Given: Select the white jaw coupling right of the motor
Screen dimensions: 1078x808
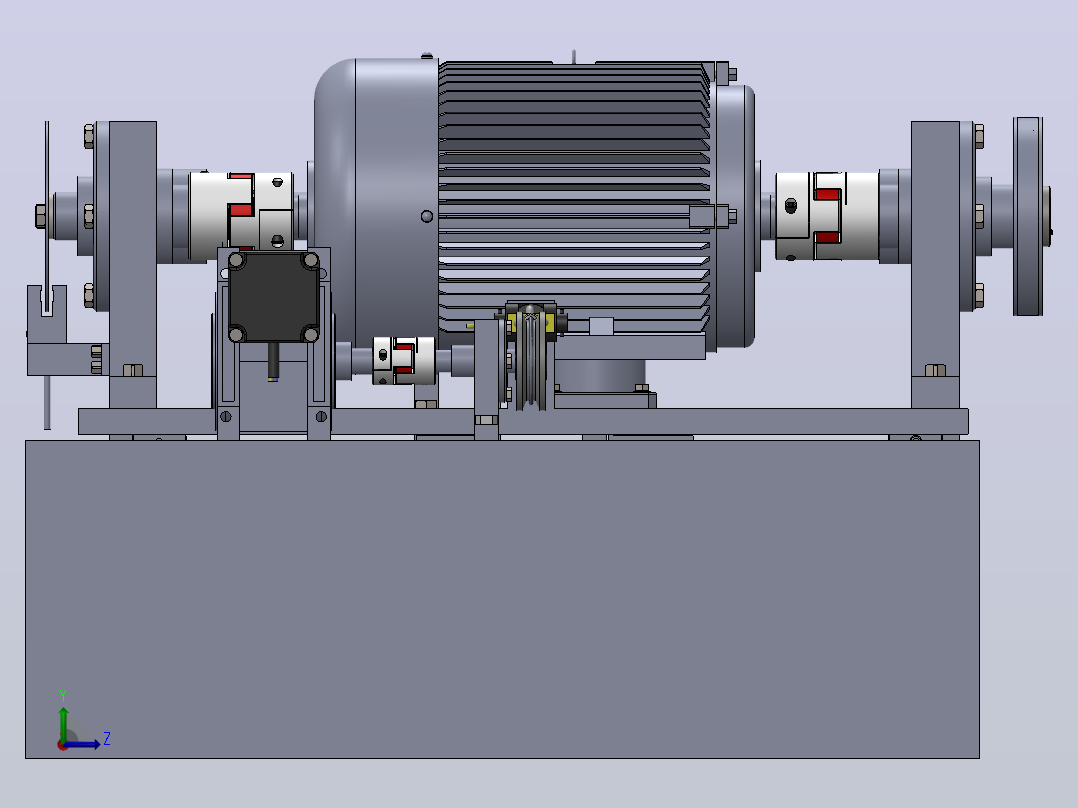Looking at the screenshot, I should click(x=827, y=216).
